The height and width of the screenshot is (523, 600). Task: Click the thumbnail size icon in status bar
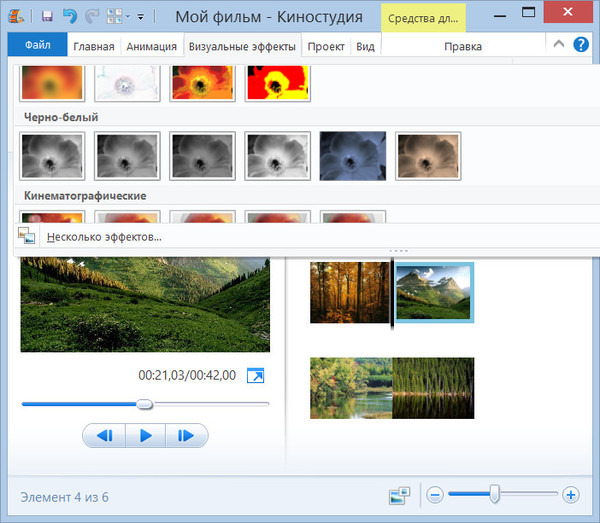point(400,495)
